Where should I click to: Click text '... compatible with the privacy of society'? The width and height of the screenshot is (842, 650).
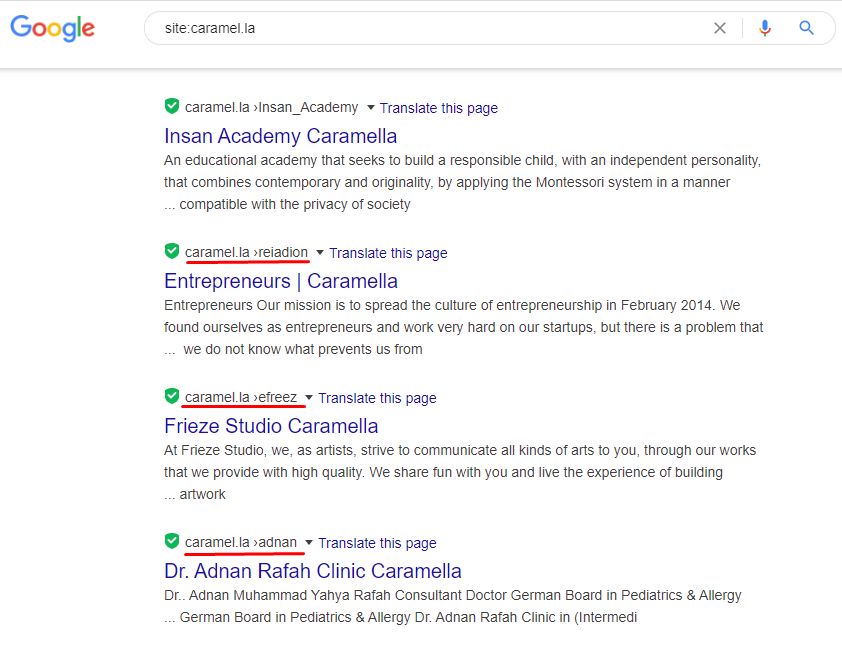(x=287, y=204)
